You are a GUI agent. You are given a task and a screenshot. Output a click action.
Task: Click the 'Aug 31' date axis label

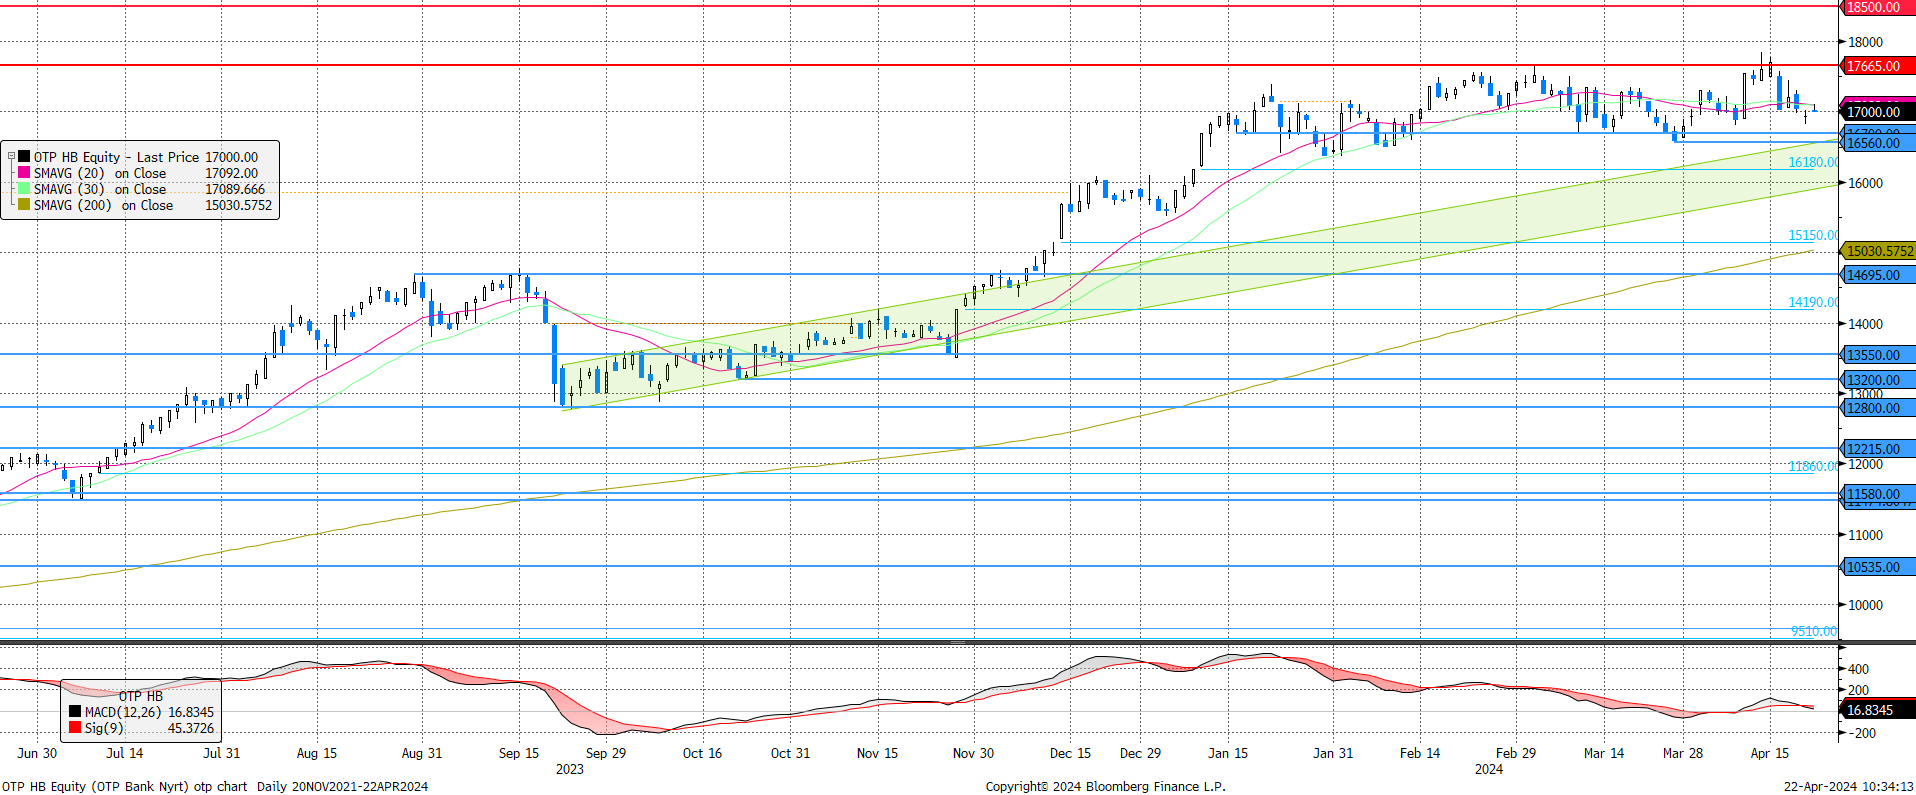[x=421, y=753]
